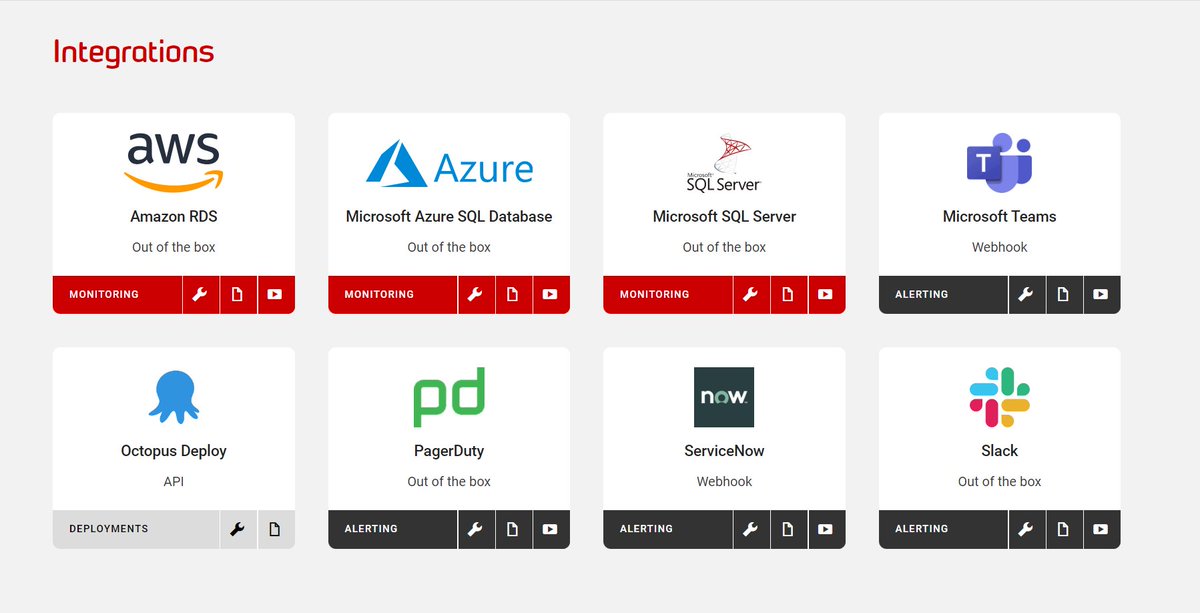Click the wrench icon on PagerDuty card
This screenshot has width=1200, height=613.
tap(475, 529)
